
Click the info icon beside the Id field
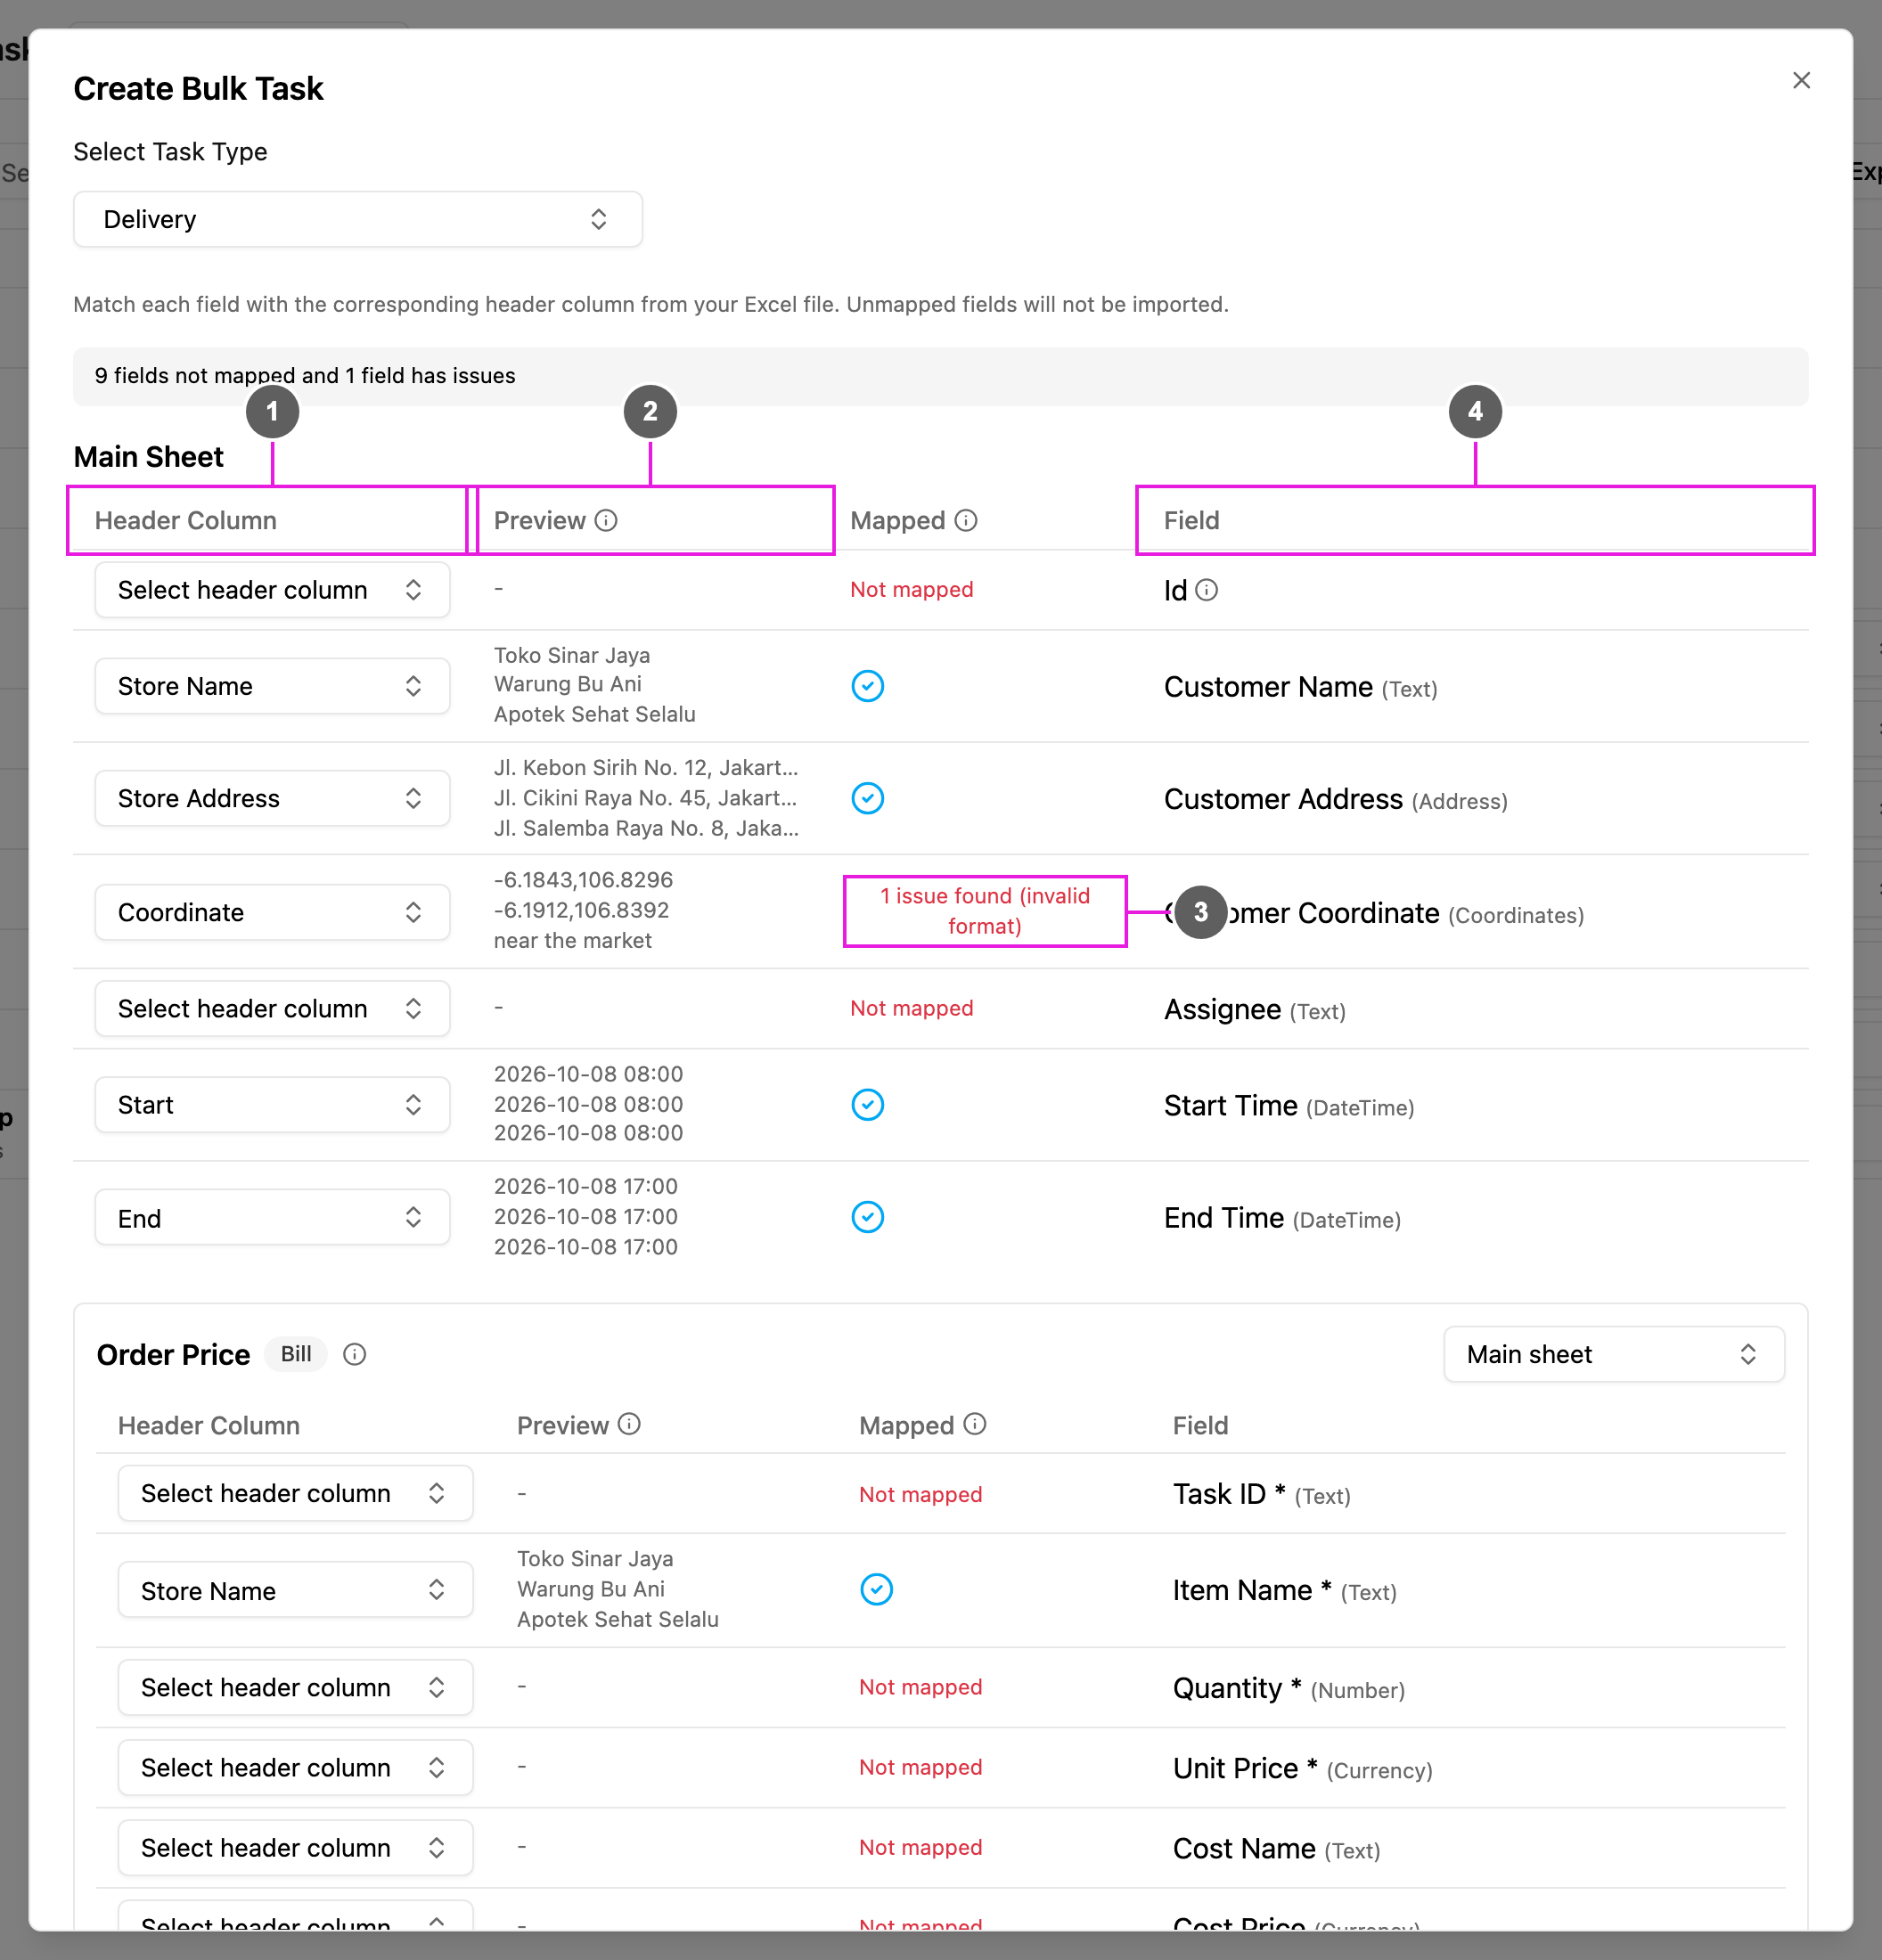click(x=1207, y=590)
